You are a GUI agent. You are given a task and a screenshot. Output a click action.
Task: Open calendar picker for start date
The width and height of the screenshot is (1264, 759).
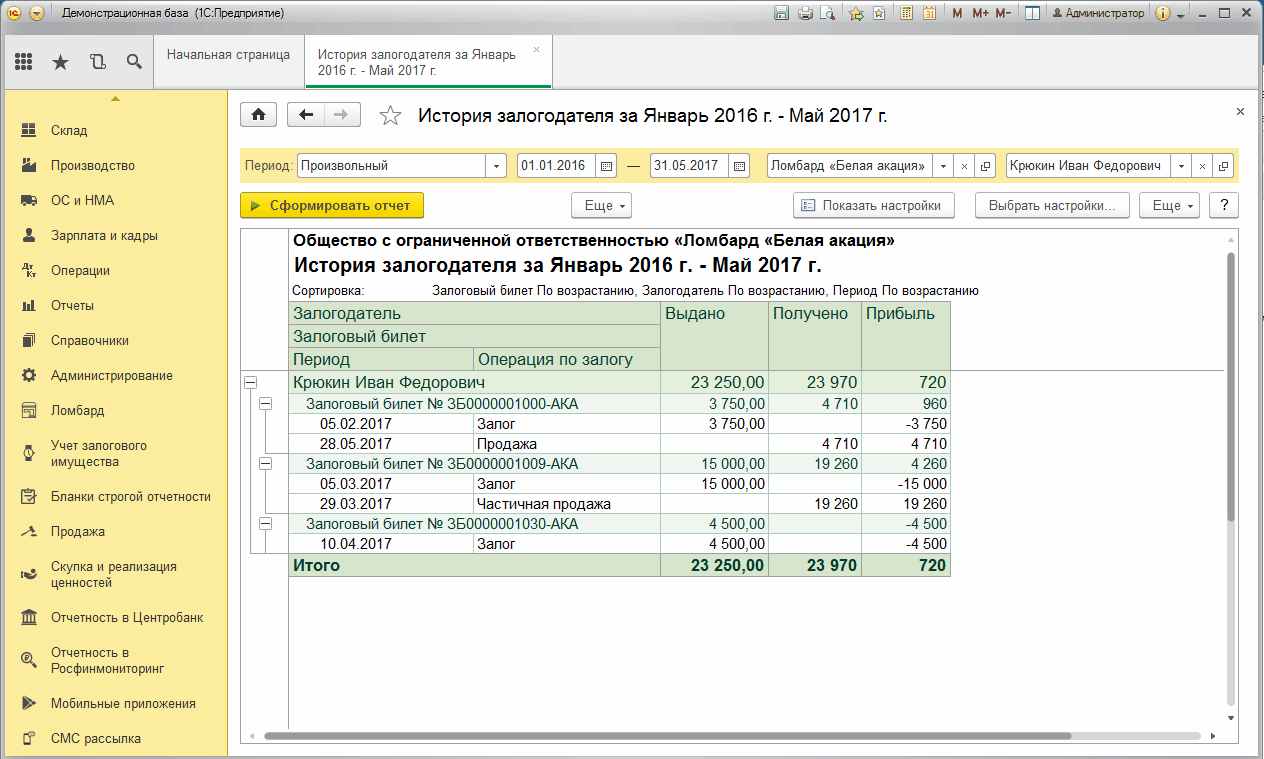[x=606, y=166]
